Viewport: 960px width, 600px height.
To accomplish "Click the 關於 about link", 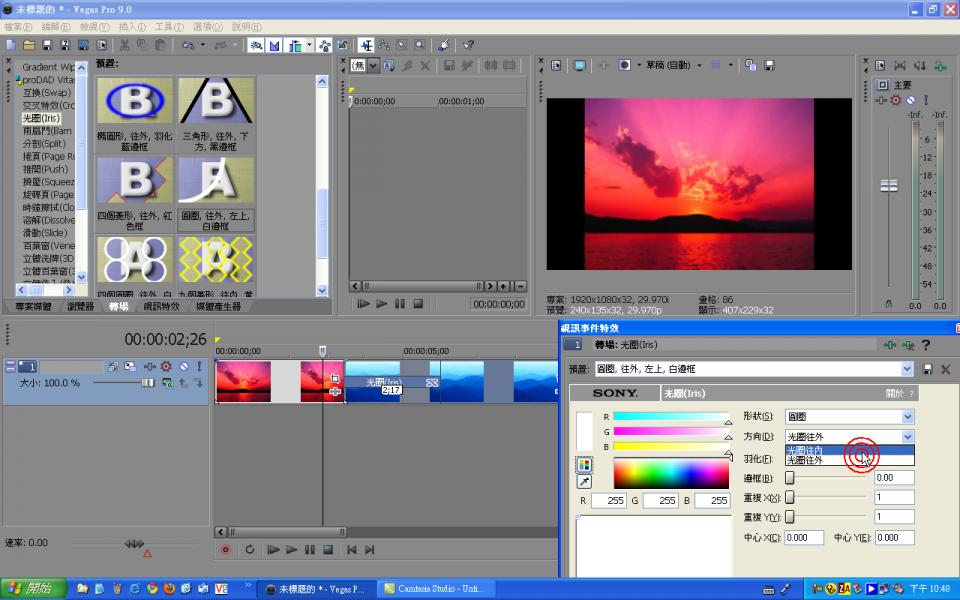I will click(893, 394).
